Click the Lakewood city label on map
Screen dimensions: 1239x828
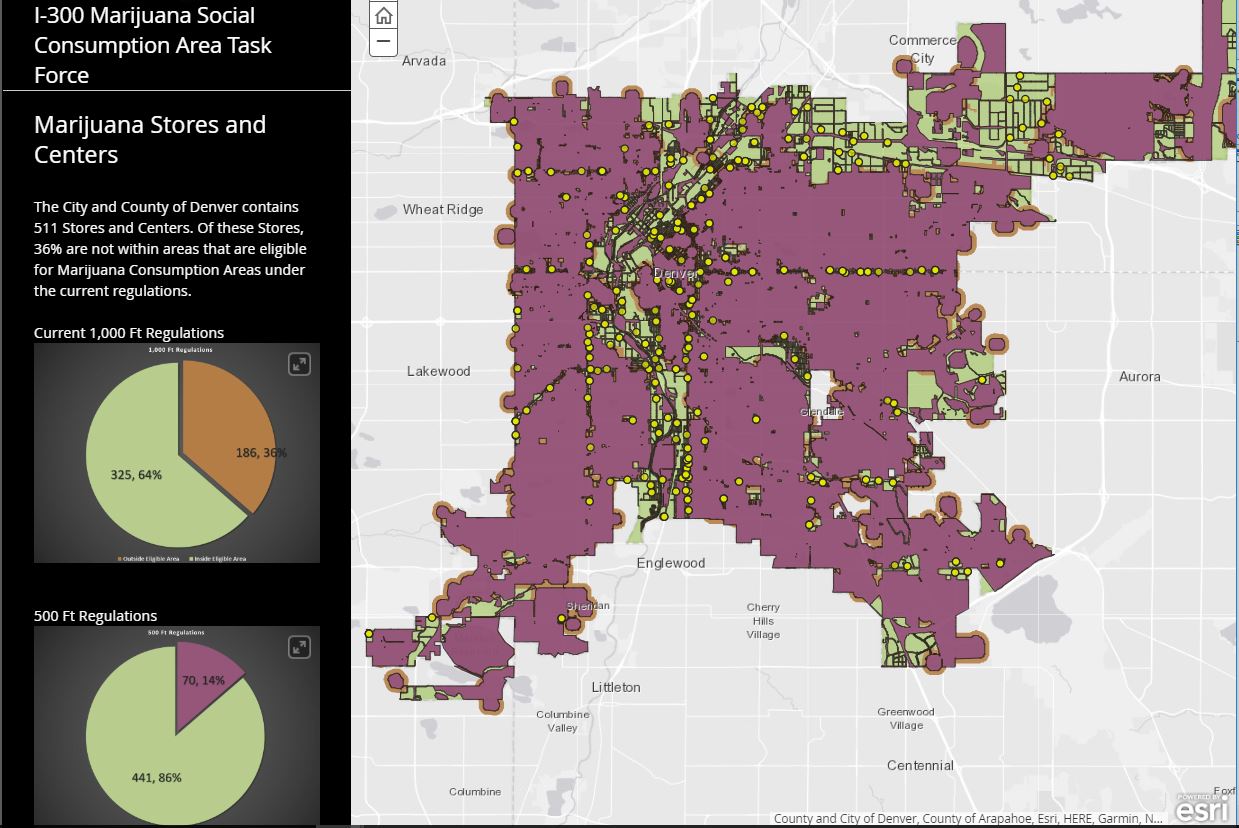(438, 371)
